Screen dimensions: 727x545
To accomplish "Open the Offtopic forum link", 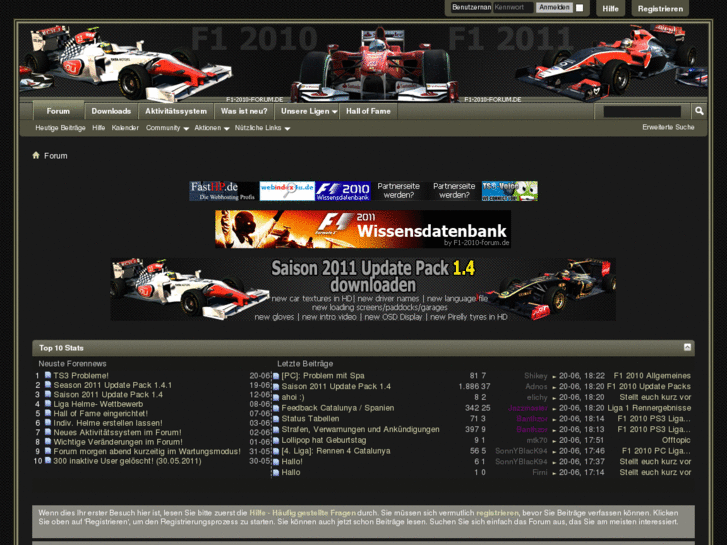I will point(676,440).
